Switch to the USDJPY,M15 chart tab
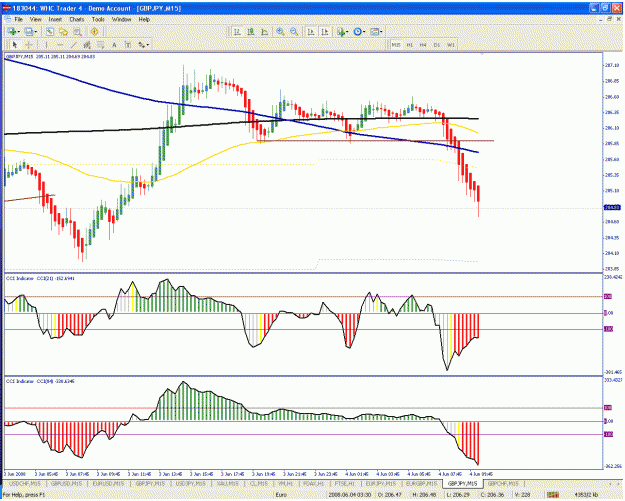The height and width of the screenshot is (501, 625). 191,483
